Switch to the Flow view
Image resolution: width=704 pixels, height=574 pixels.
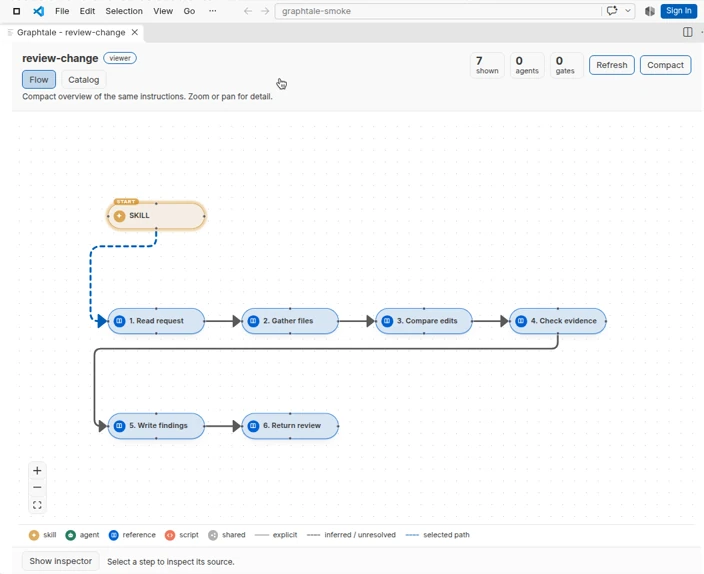39,79
